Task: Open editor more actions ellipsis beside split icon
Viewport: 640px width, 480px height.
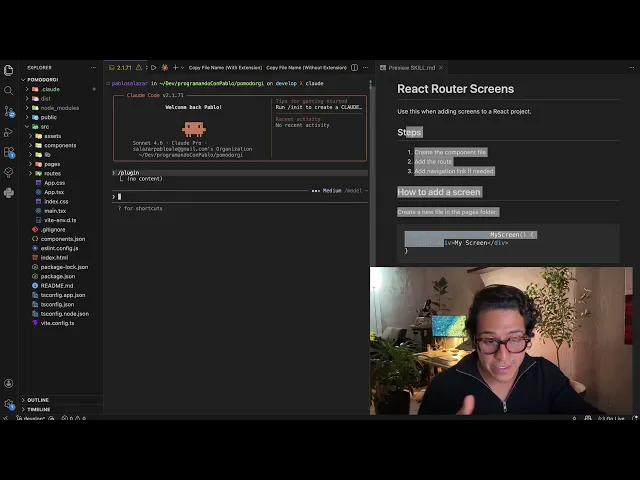Action: [366, 68]
